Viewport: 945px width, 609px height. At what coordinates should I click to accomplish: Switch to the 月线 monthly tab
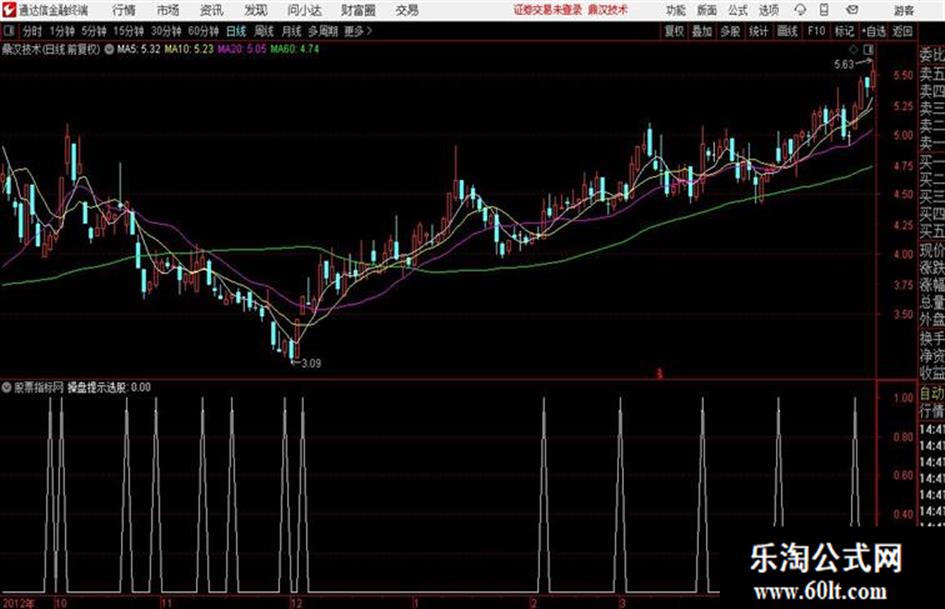(292, 31)
